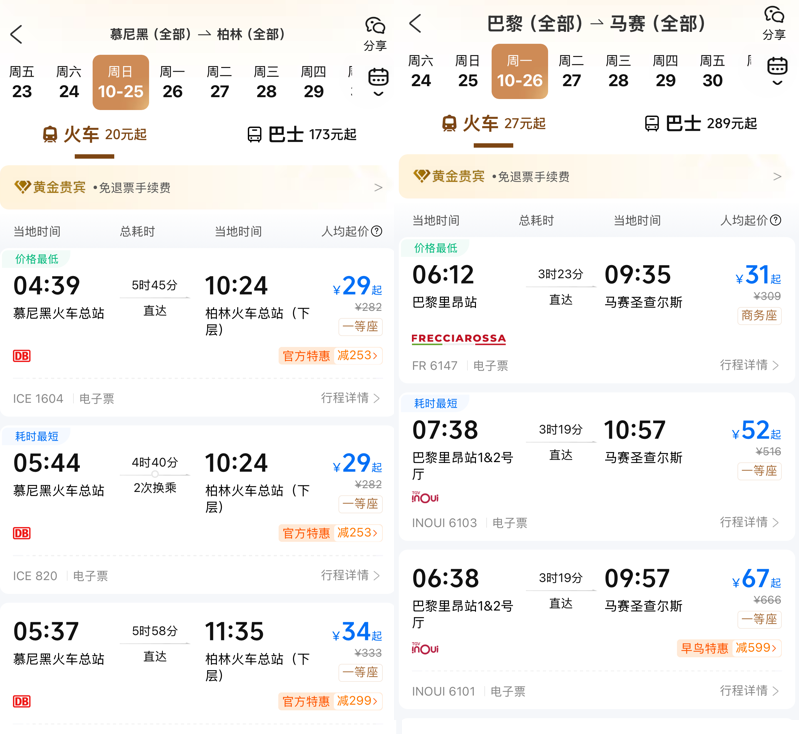Screen dimensions: 799x734
Task: Tap the Frecciarossa logo on FR 6147 card
Action: (459, 339)
